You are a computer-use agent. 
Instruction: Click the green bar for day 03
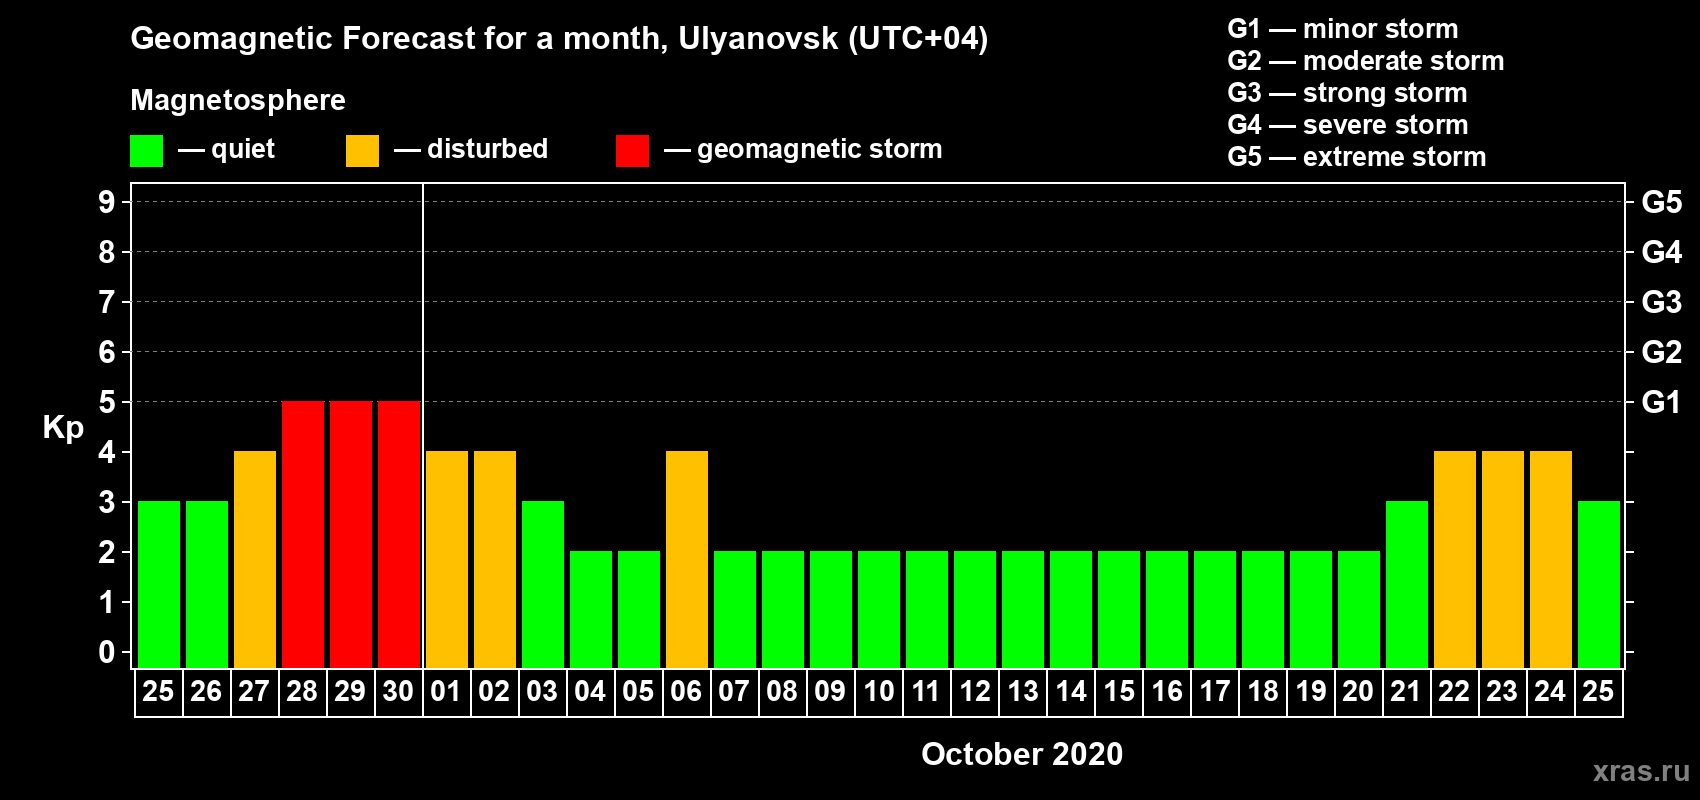click(542, 584)
